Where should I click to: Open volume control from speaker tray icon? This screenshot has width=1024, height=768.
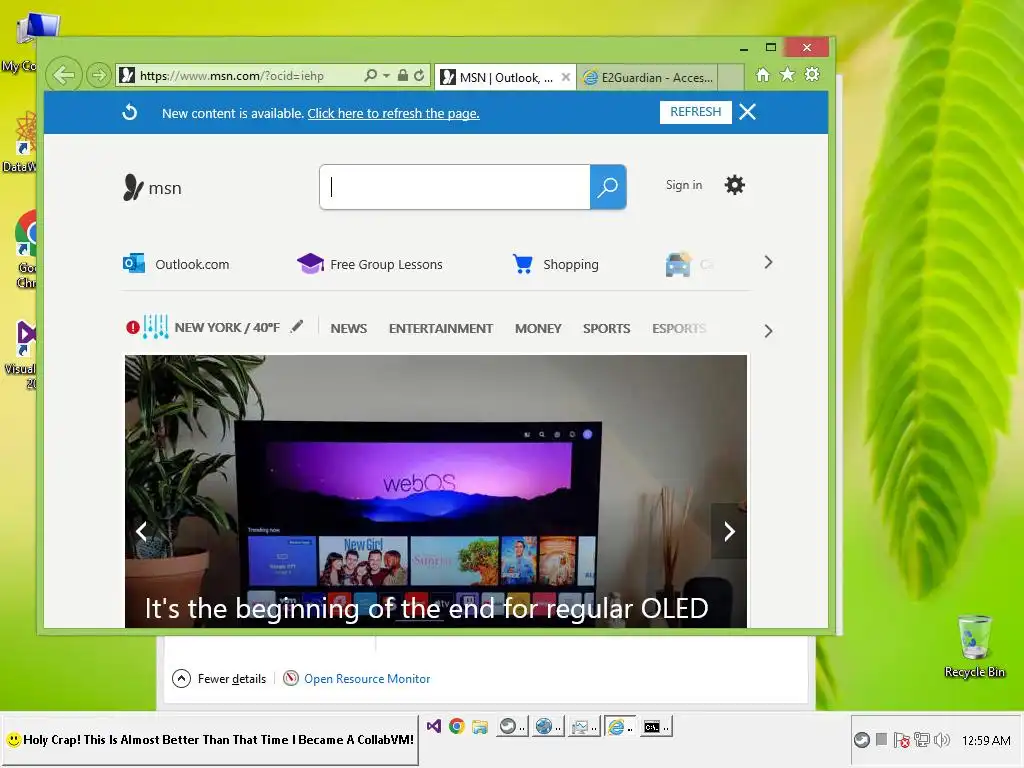click(x=941, y=740)
